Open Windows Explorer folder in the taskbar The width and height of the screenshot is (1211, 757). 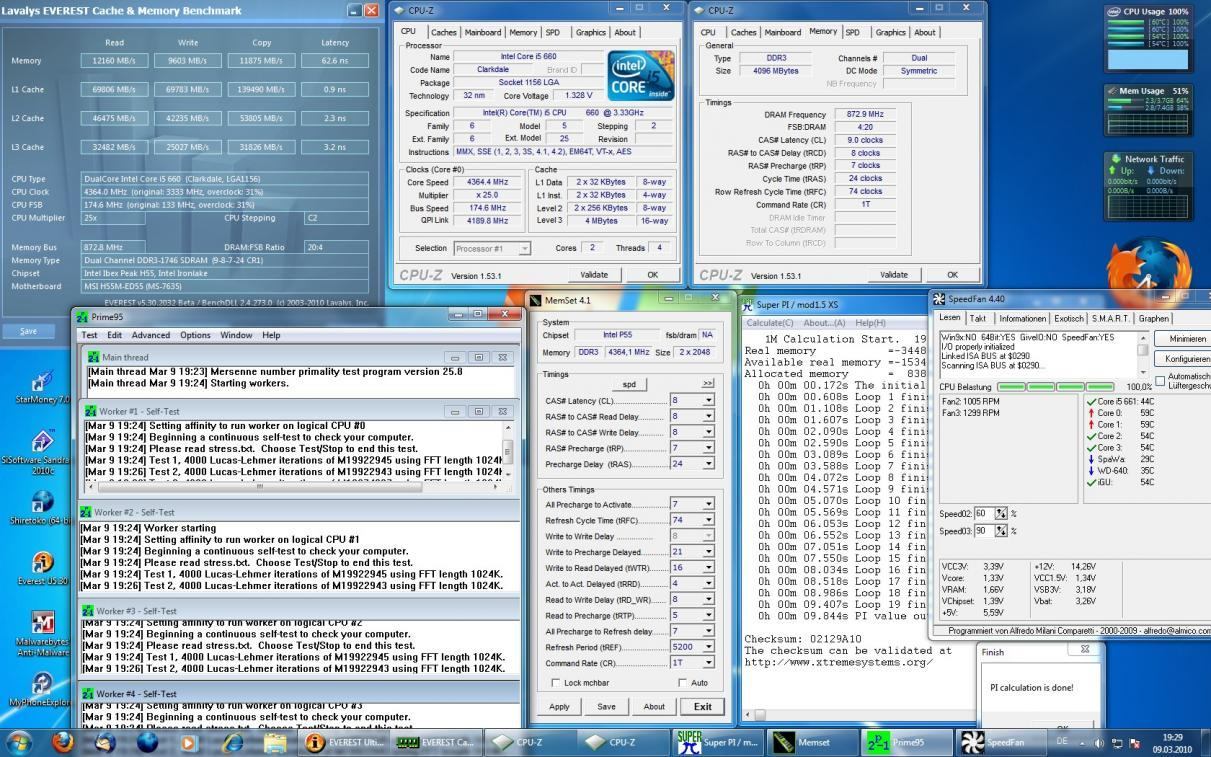click(x=274, y=742)
